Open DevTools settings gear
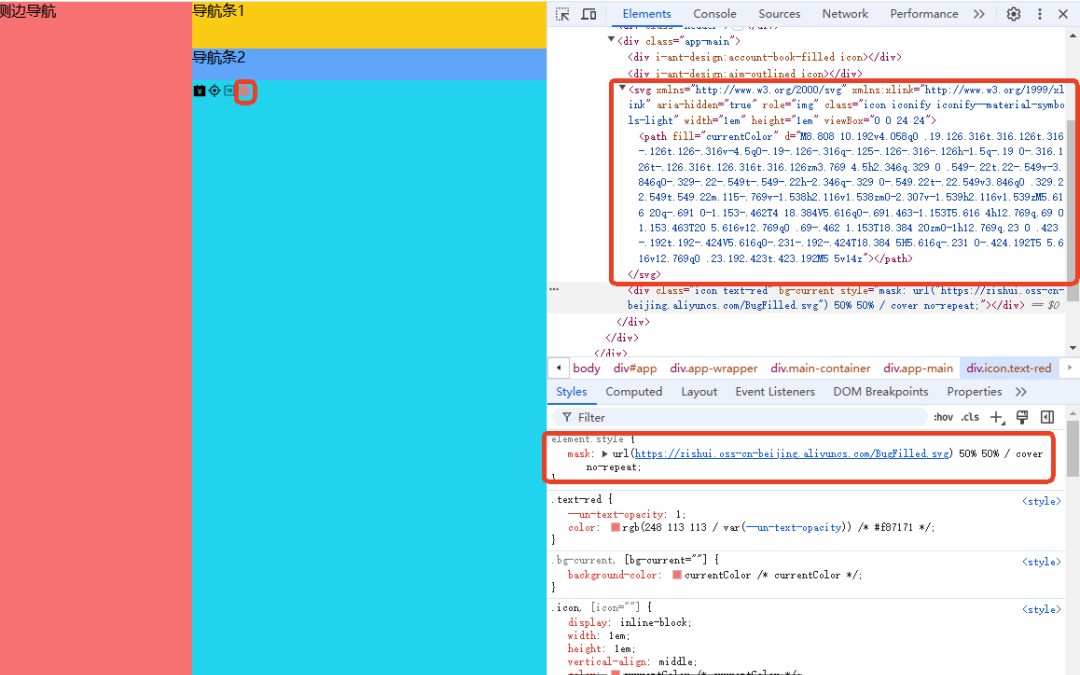 1013,14
